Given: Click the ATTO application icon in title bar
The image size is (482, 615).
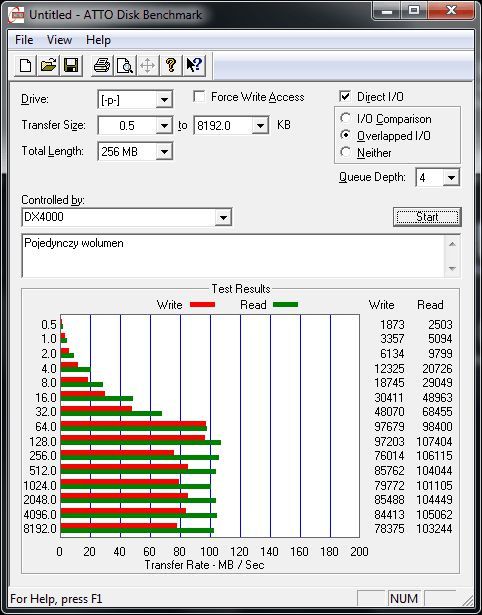Looking at the screenshot, I should click(16, 15).
